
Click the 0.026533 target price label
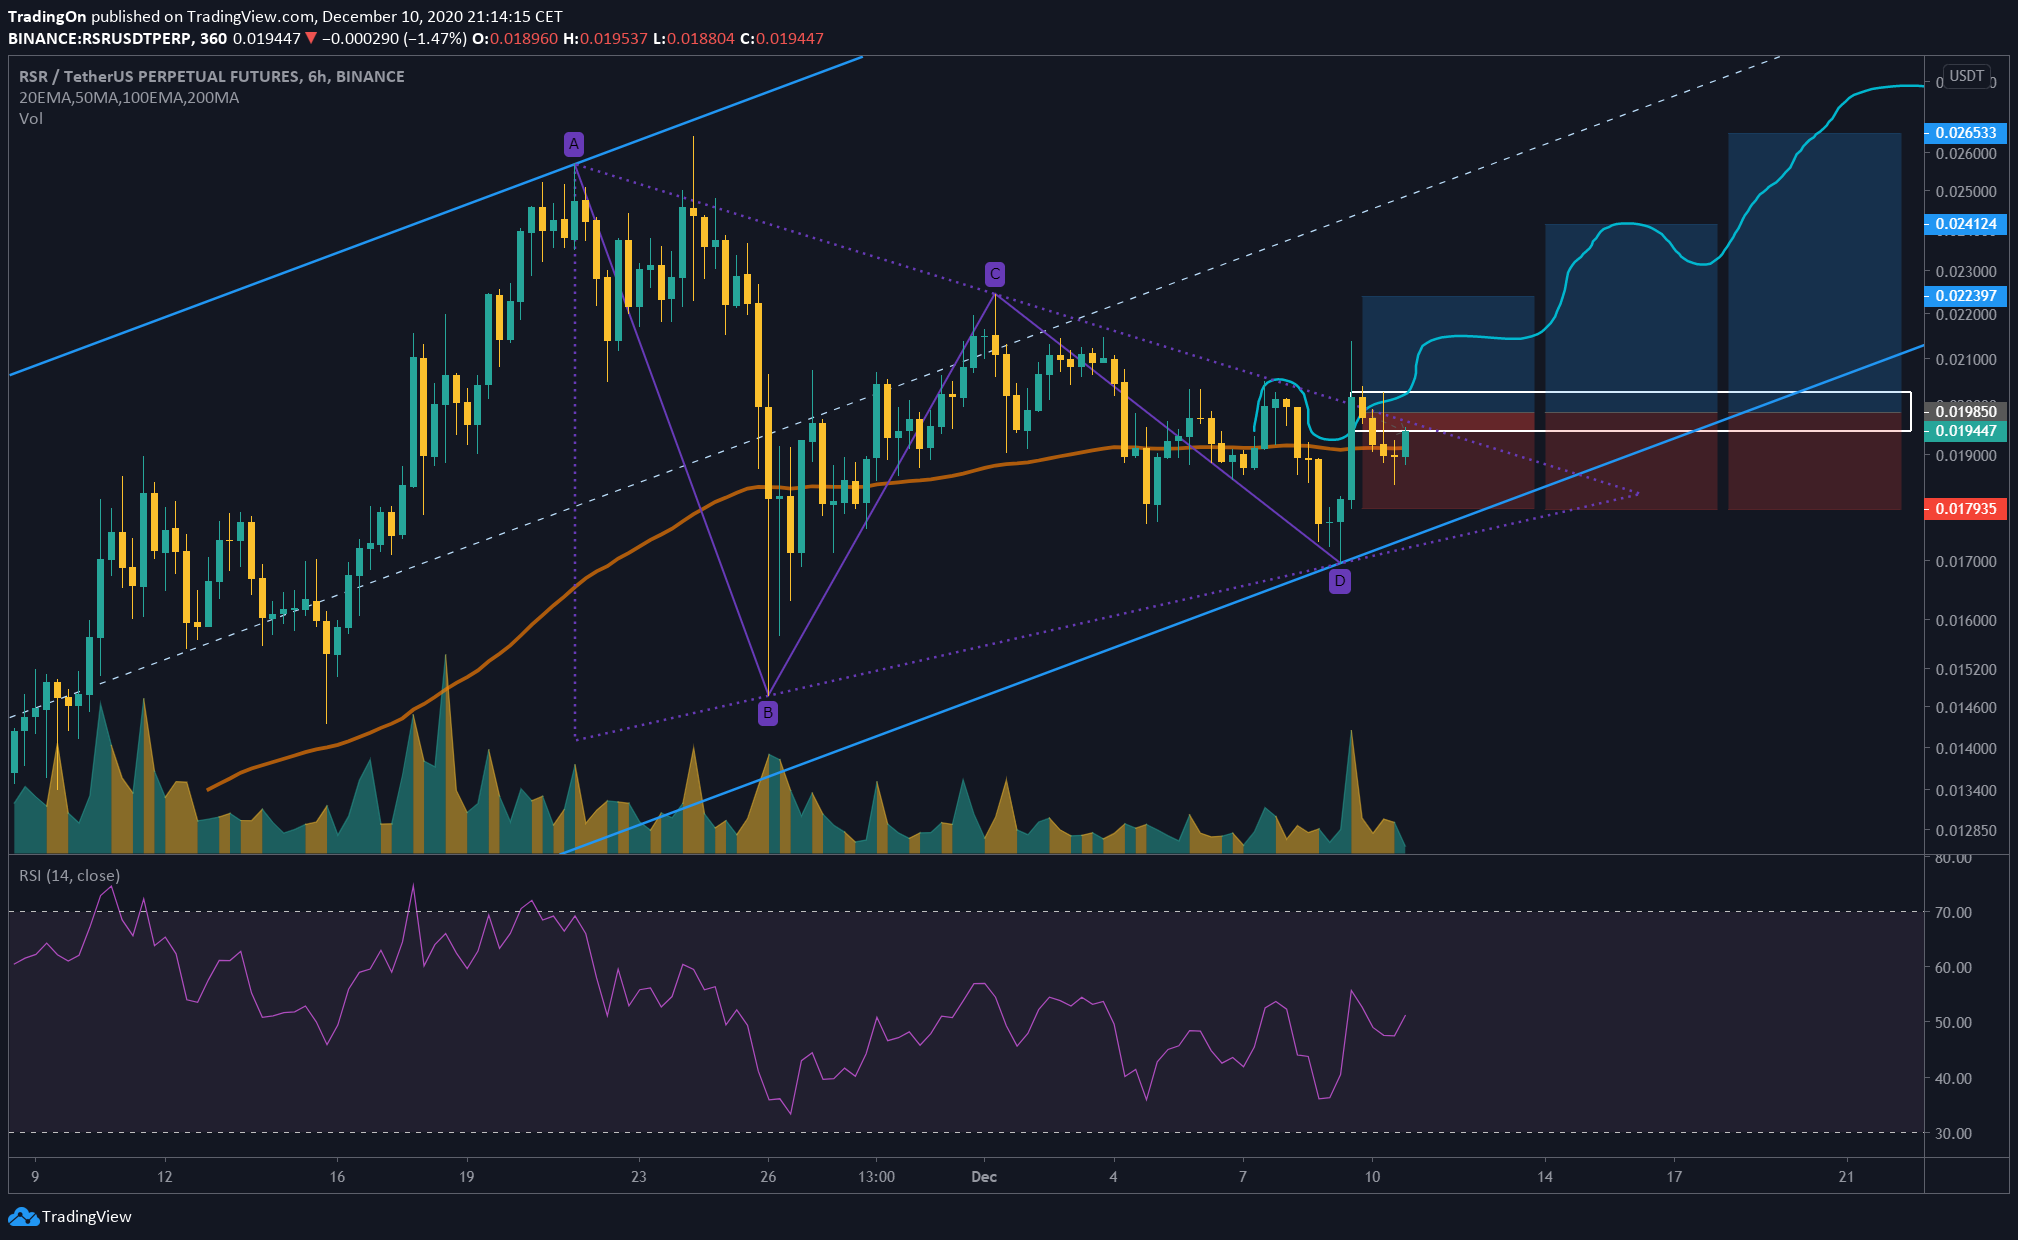(x=1965, y=132)
